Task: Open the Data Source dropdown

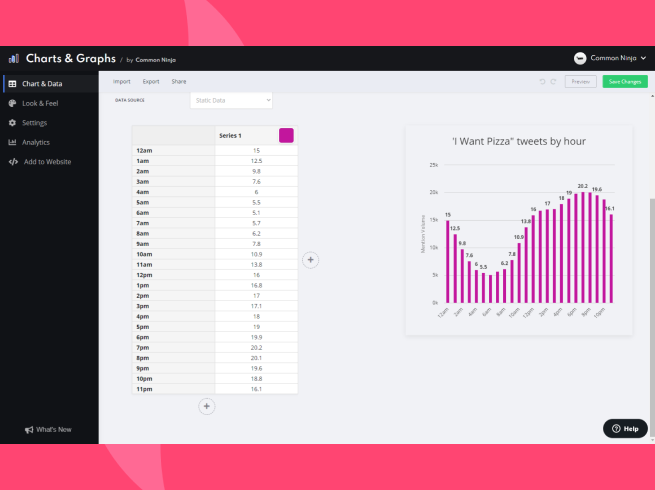Action: pyautogui.click(x=231, y=100)
